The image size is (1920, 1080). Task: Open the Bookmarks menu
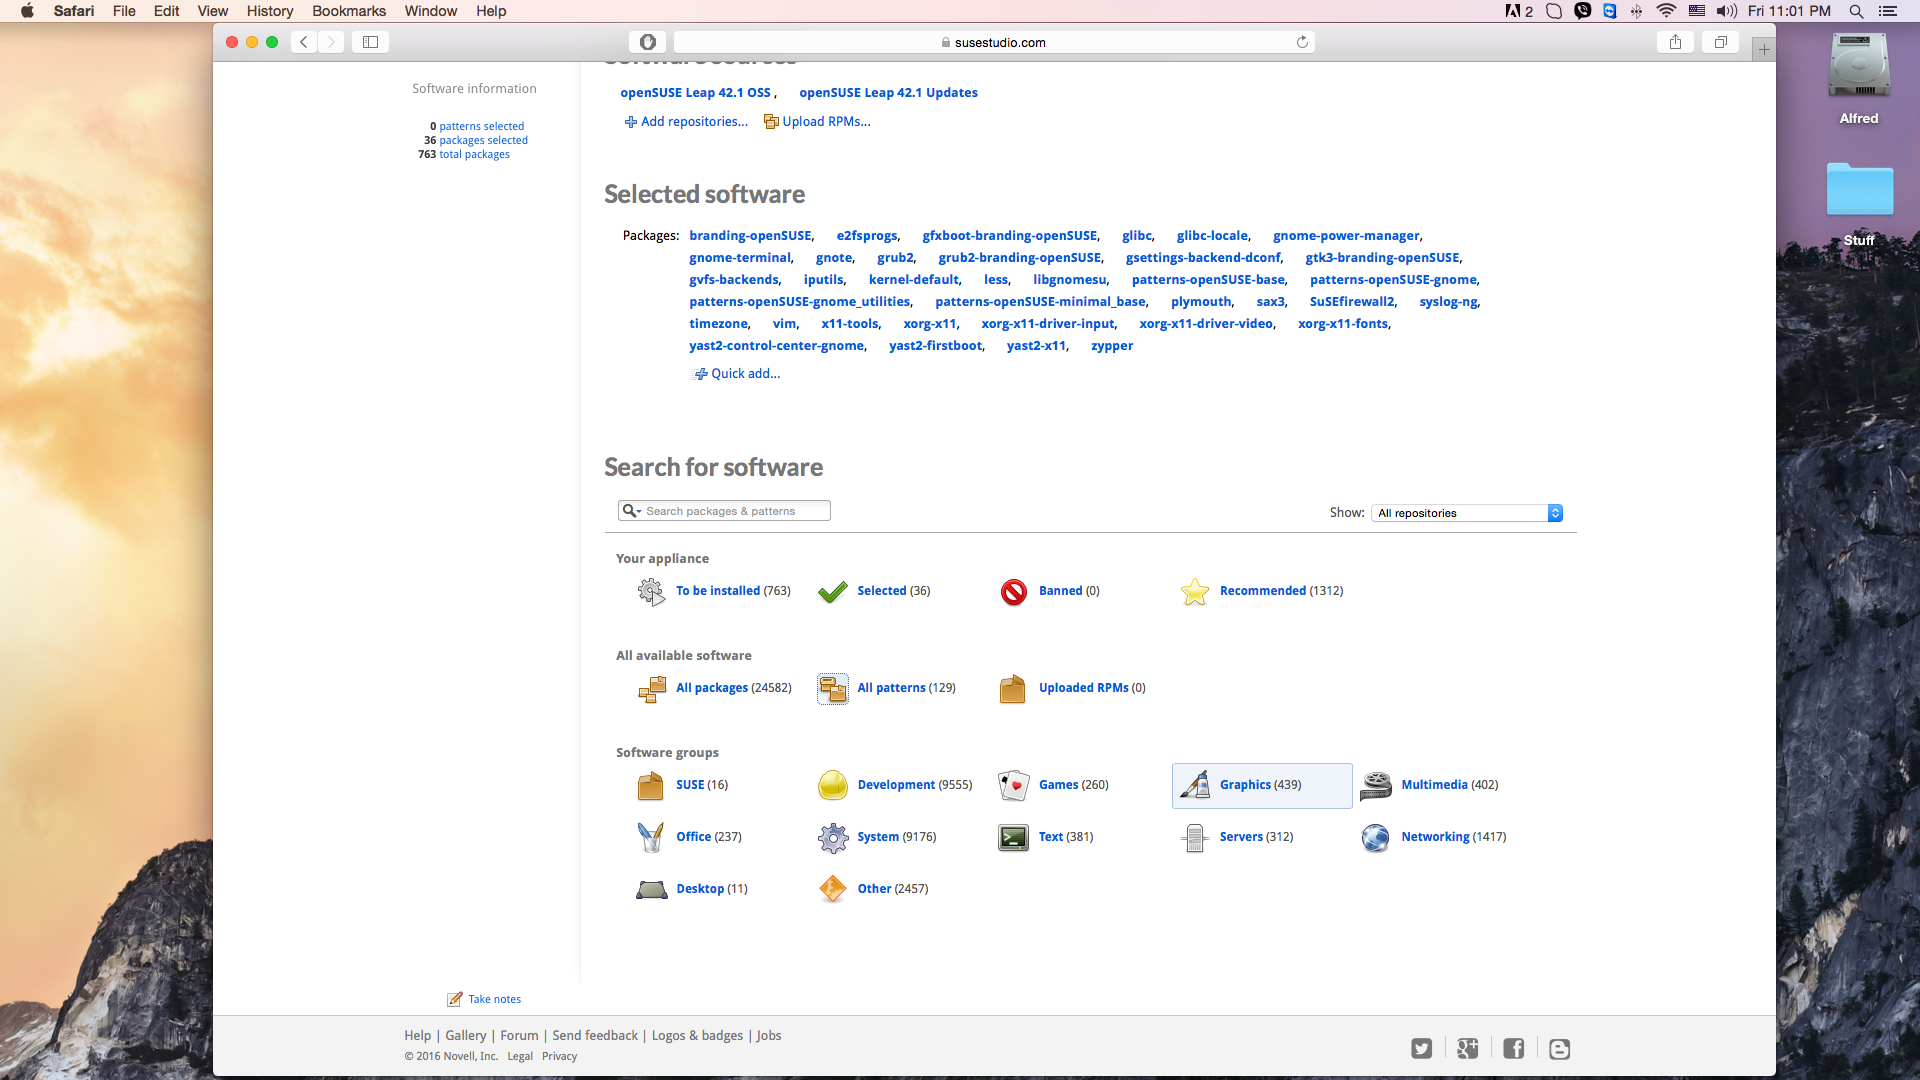(x=348, y=11)
